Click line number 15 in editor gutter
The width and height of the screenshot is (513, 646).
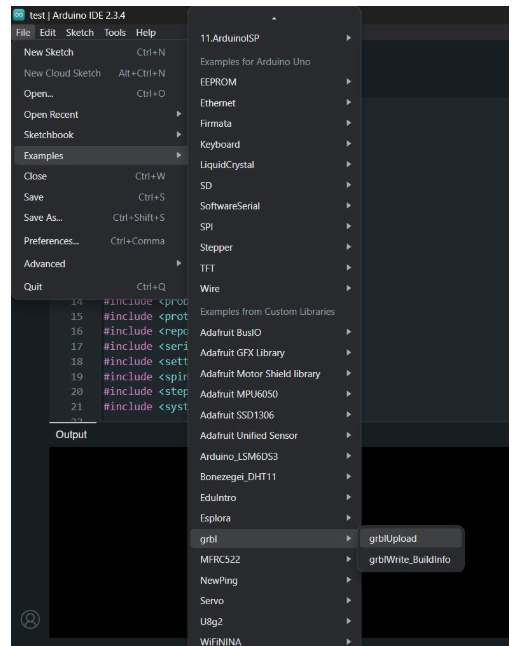click(77, 316)
